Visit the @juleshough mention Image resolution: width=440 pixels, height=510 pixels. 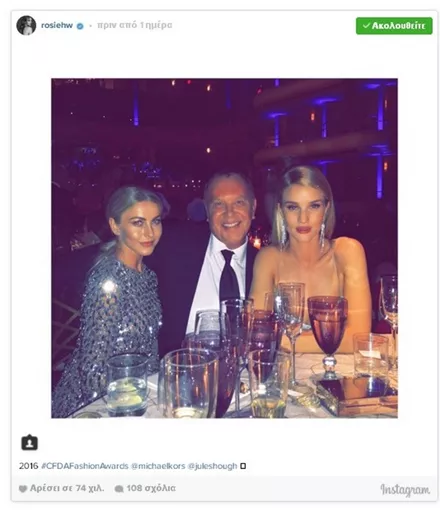tap(212, 466)
